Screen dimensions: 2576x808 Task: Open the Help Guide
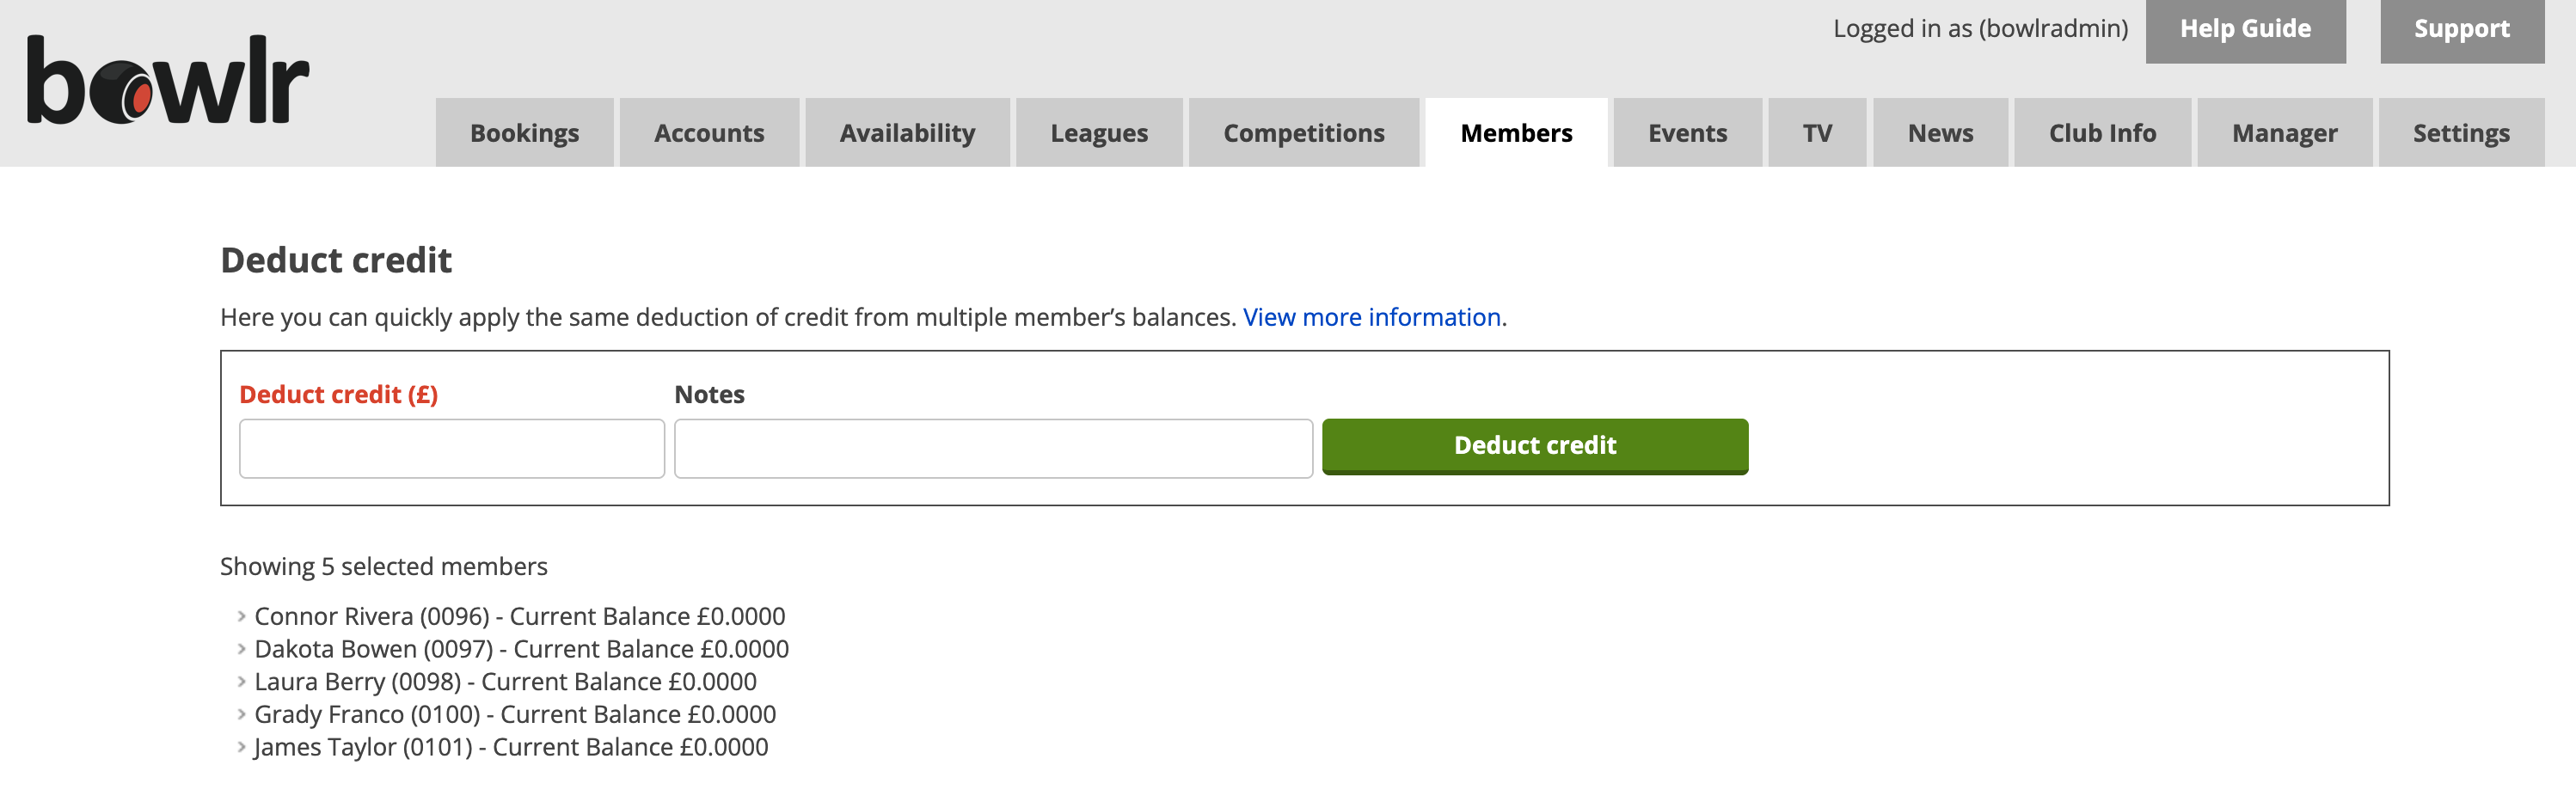pyautogui.click(x=2246, y=28)
